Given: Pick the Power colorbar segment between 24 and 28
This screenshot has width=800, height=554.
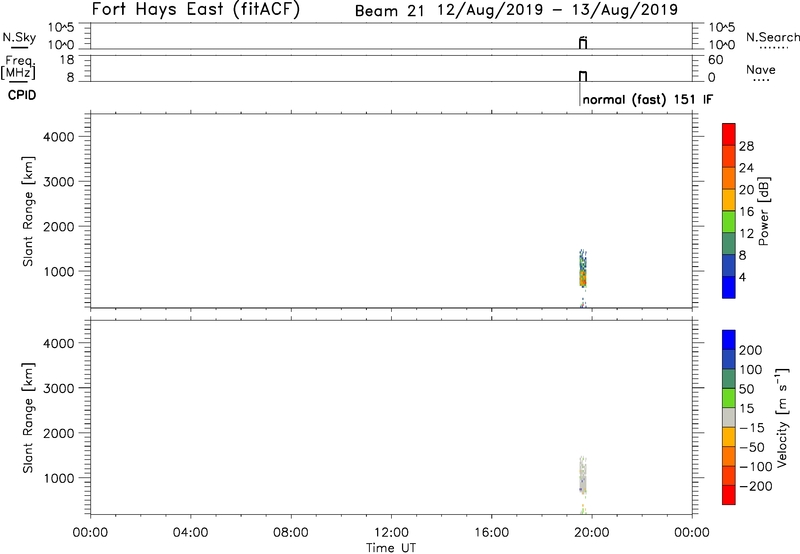Looking at the screenshot, I should click(729, 156).
